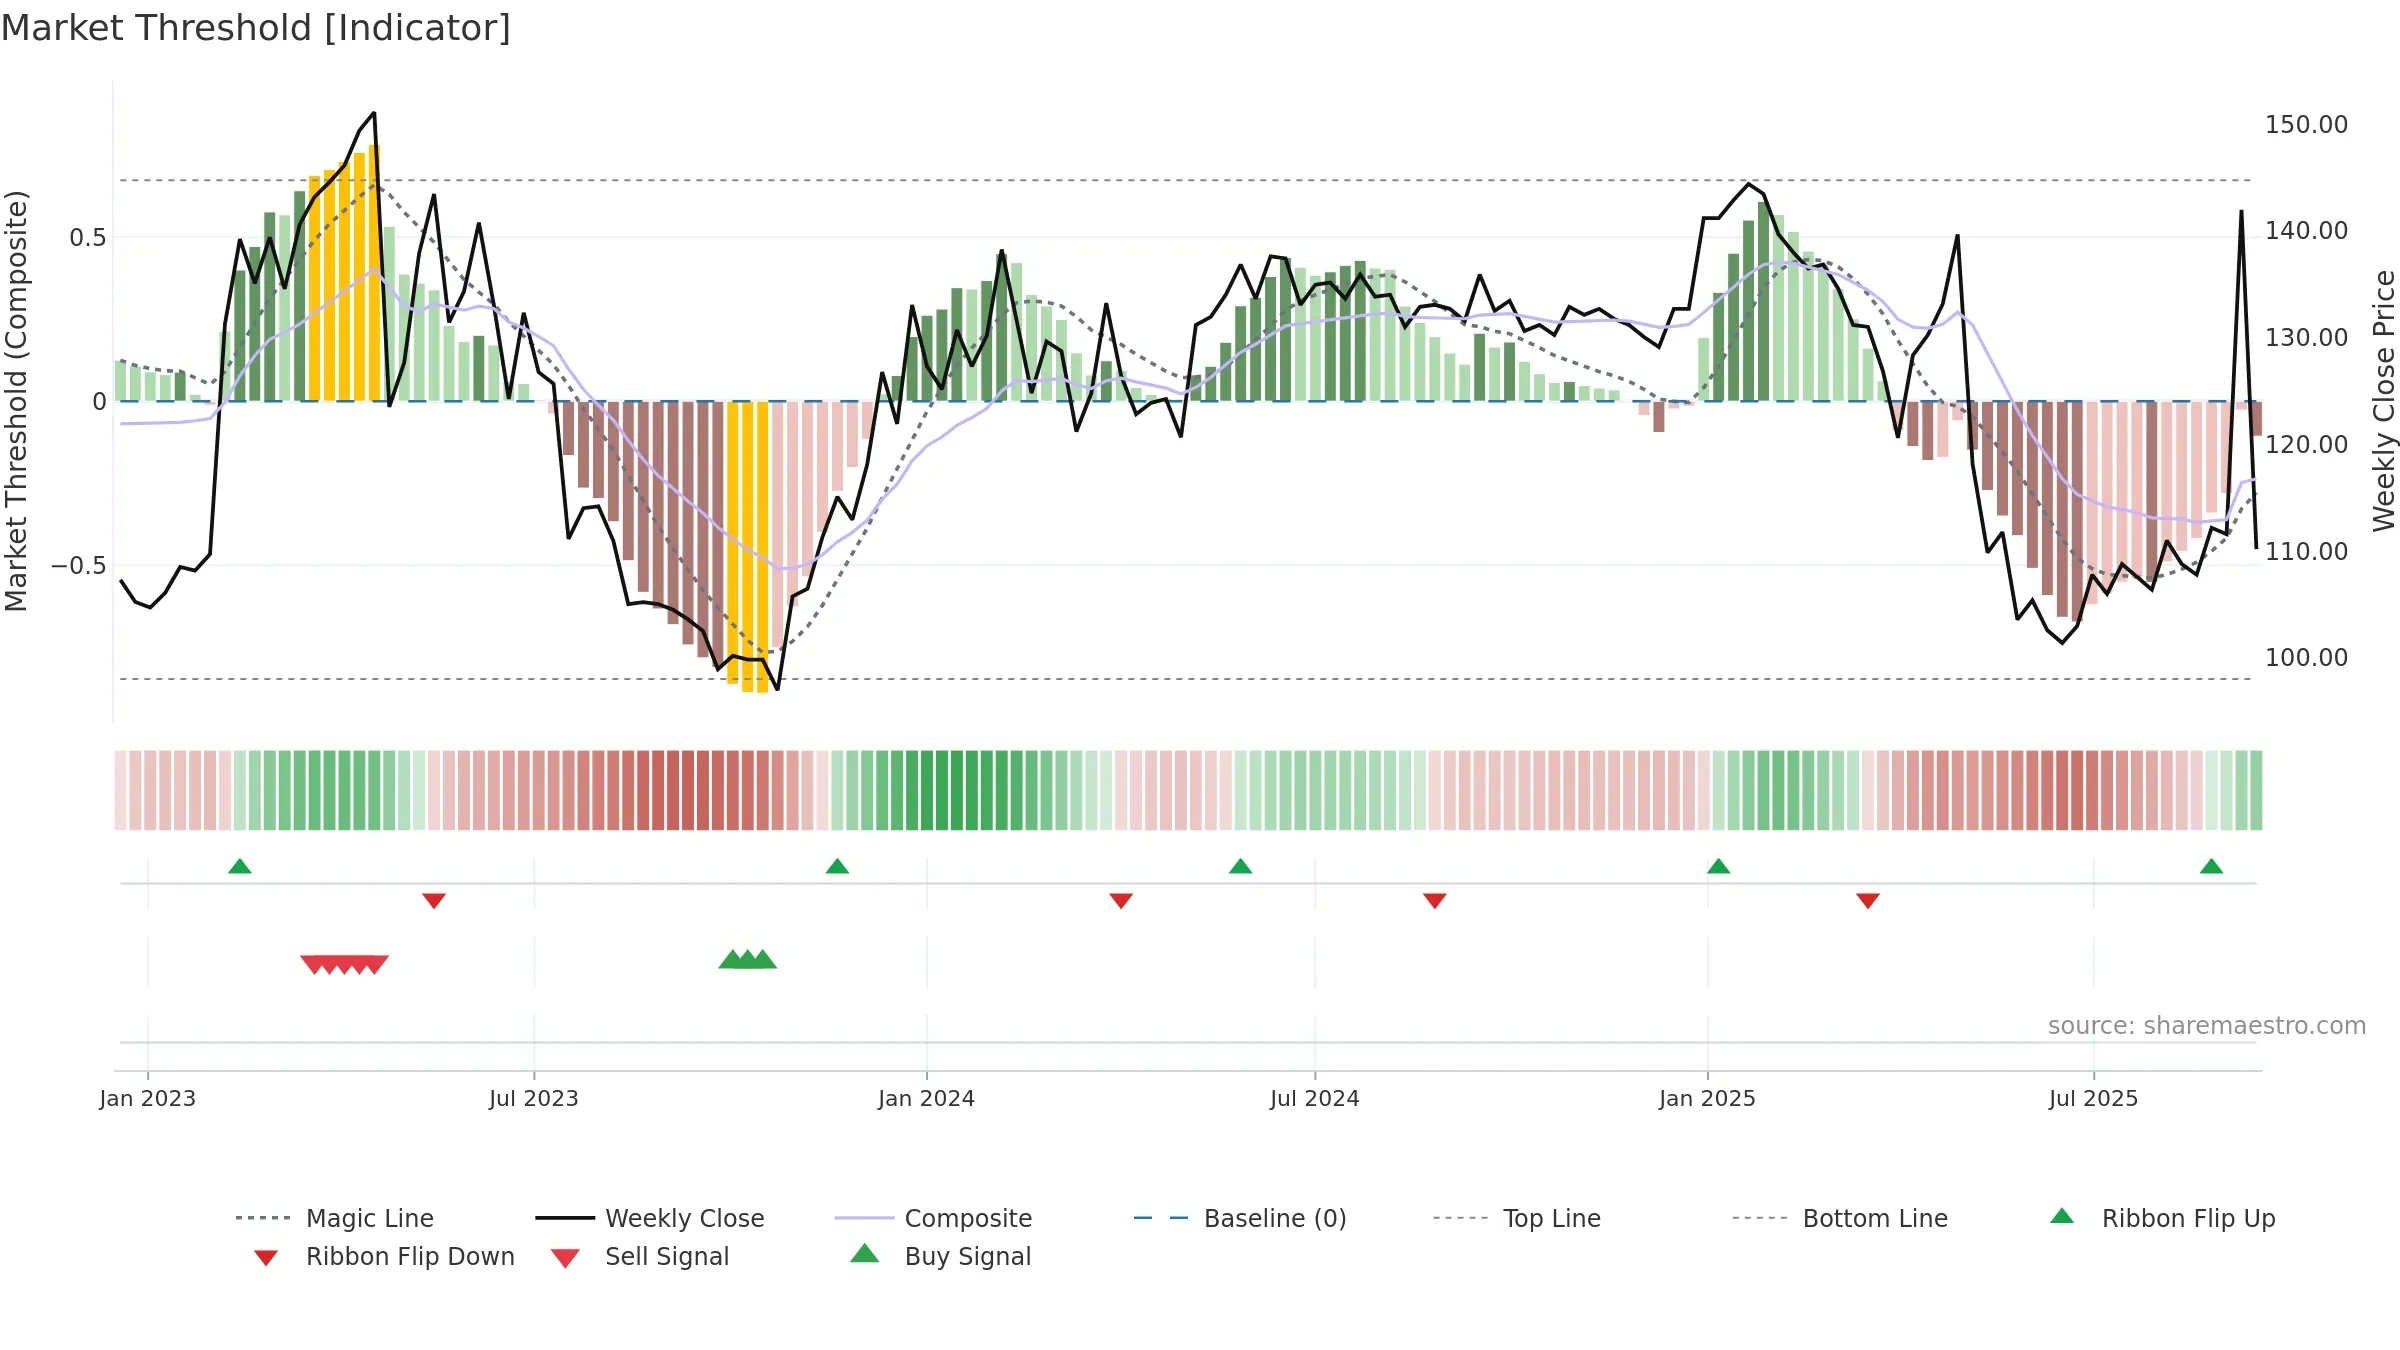
Task: Click the Jul 2023 x-axis label
Action: (x=534, y=1099)
